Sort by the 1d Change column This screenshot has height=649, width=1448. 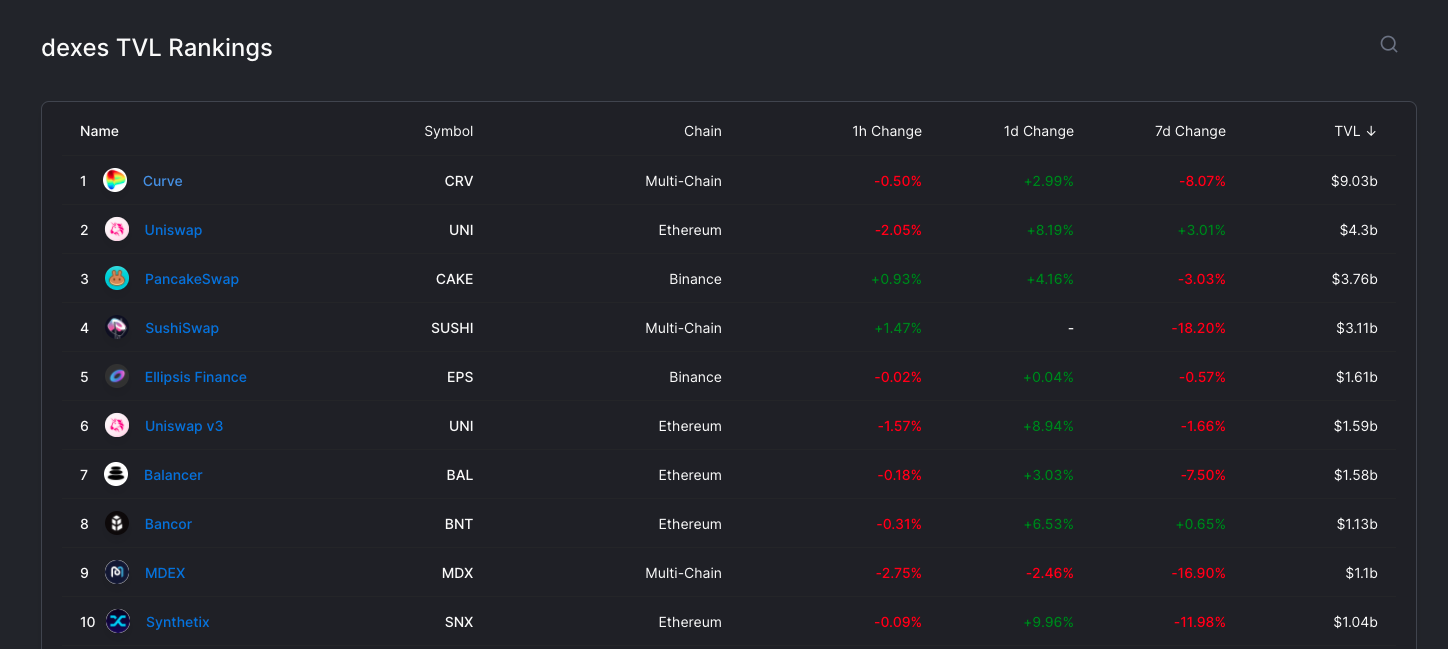1039,131
